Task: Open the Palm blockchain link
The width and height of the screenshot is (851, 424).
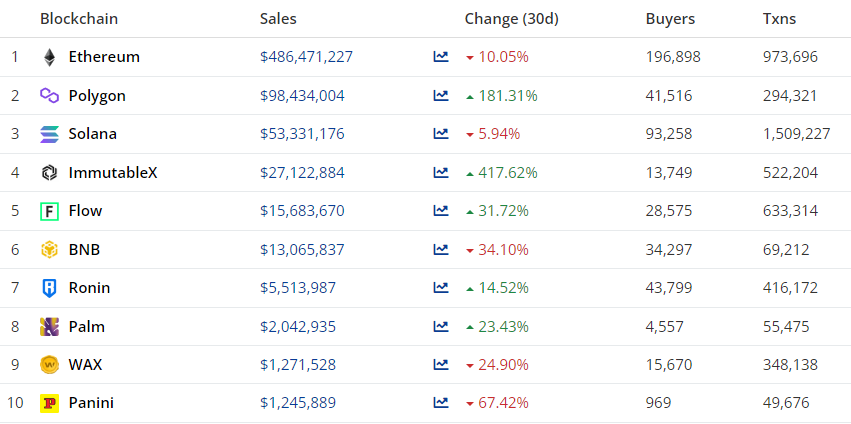Action: (87, 327)
